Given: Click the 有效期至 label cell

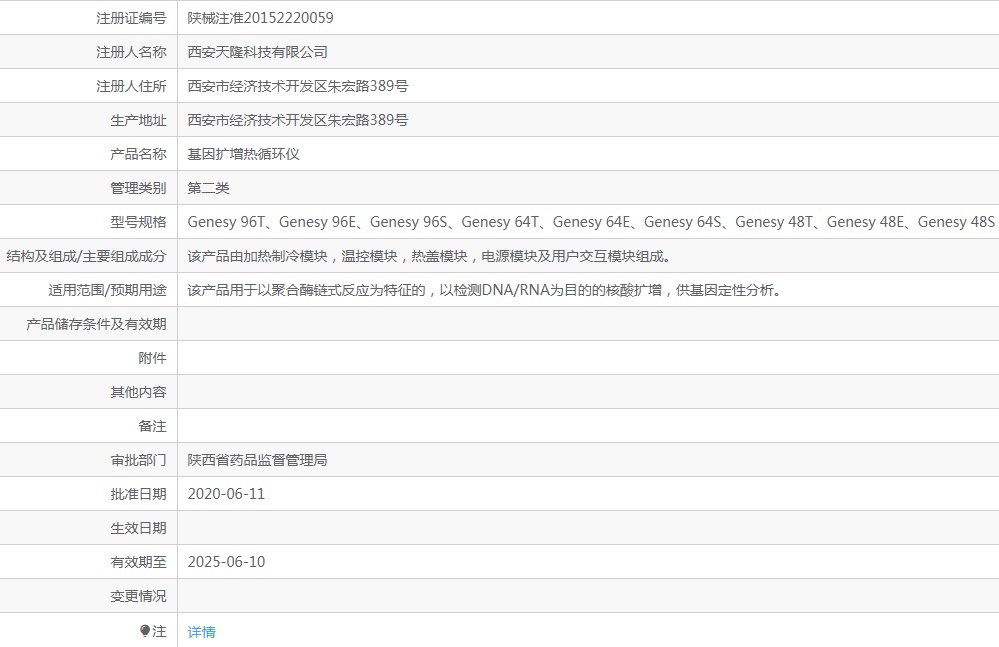Looking at the screenshot, I should pyautogui.click(x=89, y=562).
